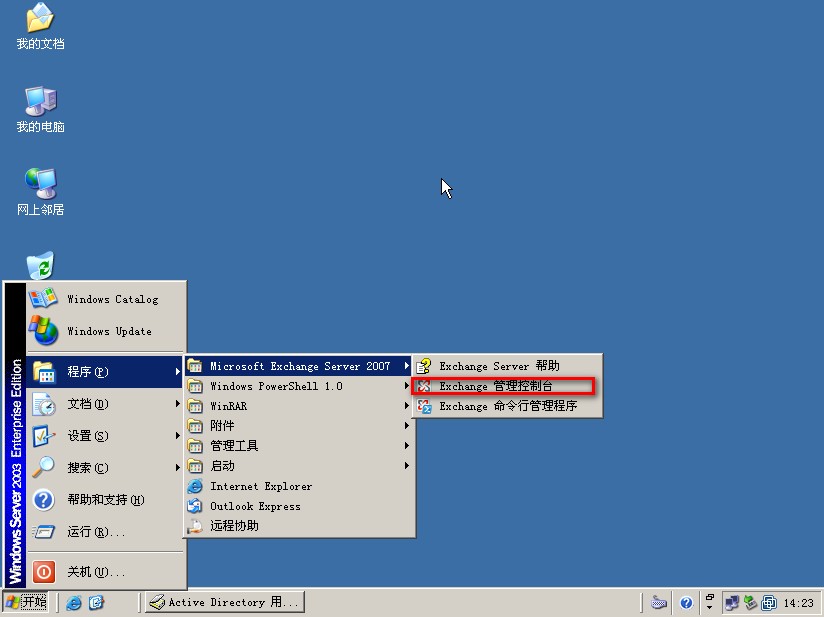Click the 关机(U) red power icon
This screenshot has height=617, width=824.
pos(44,571)
